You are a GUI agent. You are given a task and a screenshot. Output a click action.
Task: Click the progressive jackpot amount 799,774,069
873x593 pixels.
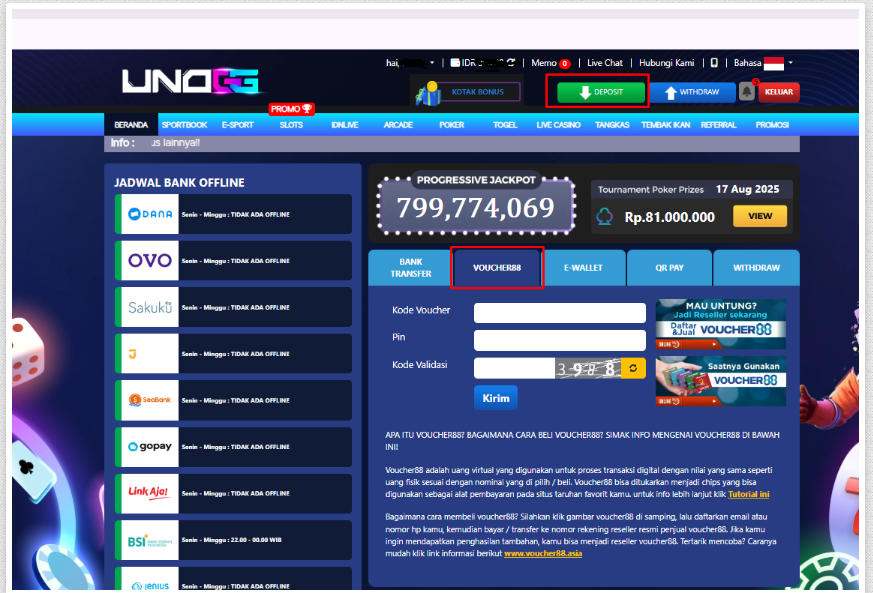click(475, 208)
